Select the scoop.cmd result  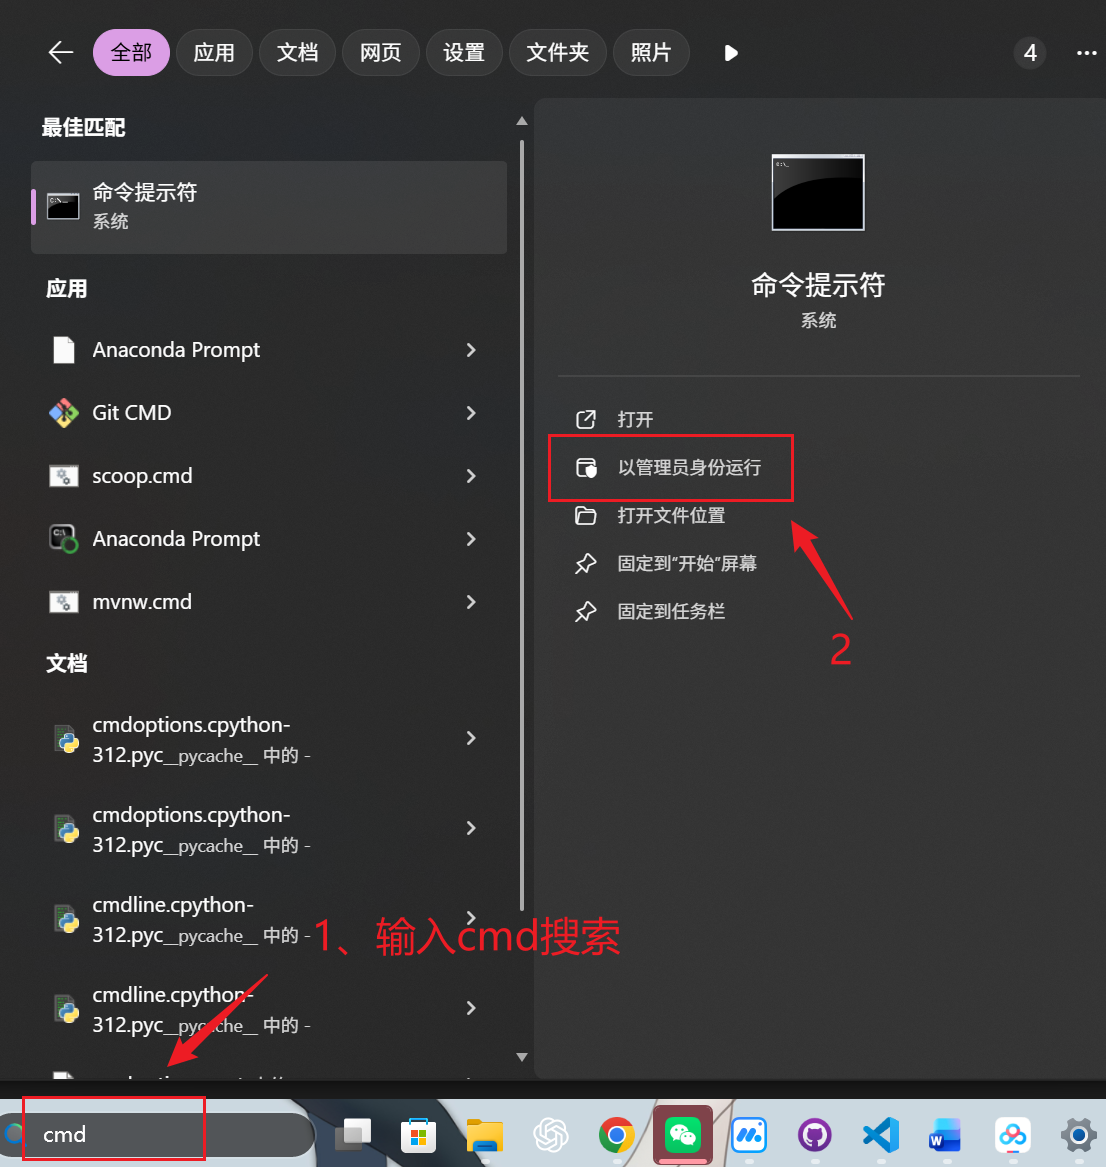pyautogui.click(x=142, y=476)
